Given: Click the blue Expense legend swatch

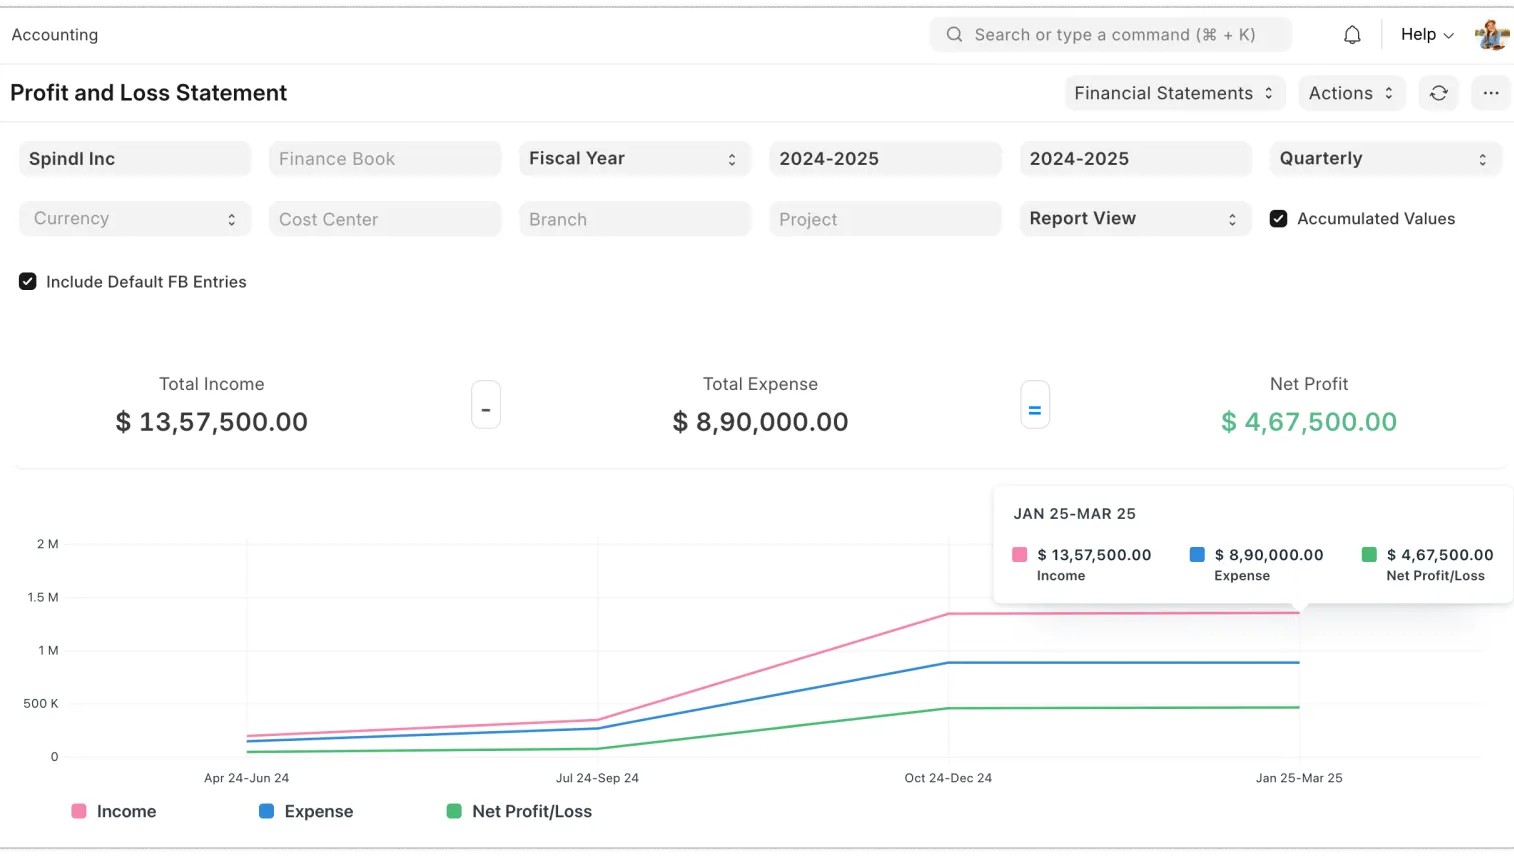Looking at the screenshot, I should click(x=266, y=811).
